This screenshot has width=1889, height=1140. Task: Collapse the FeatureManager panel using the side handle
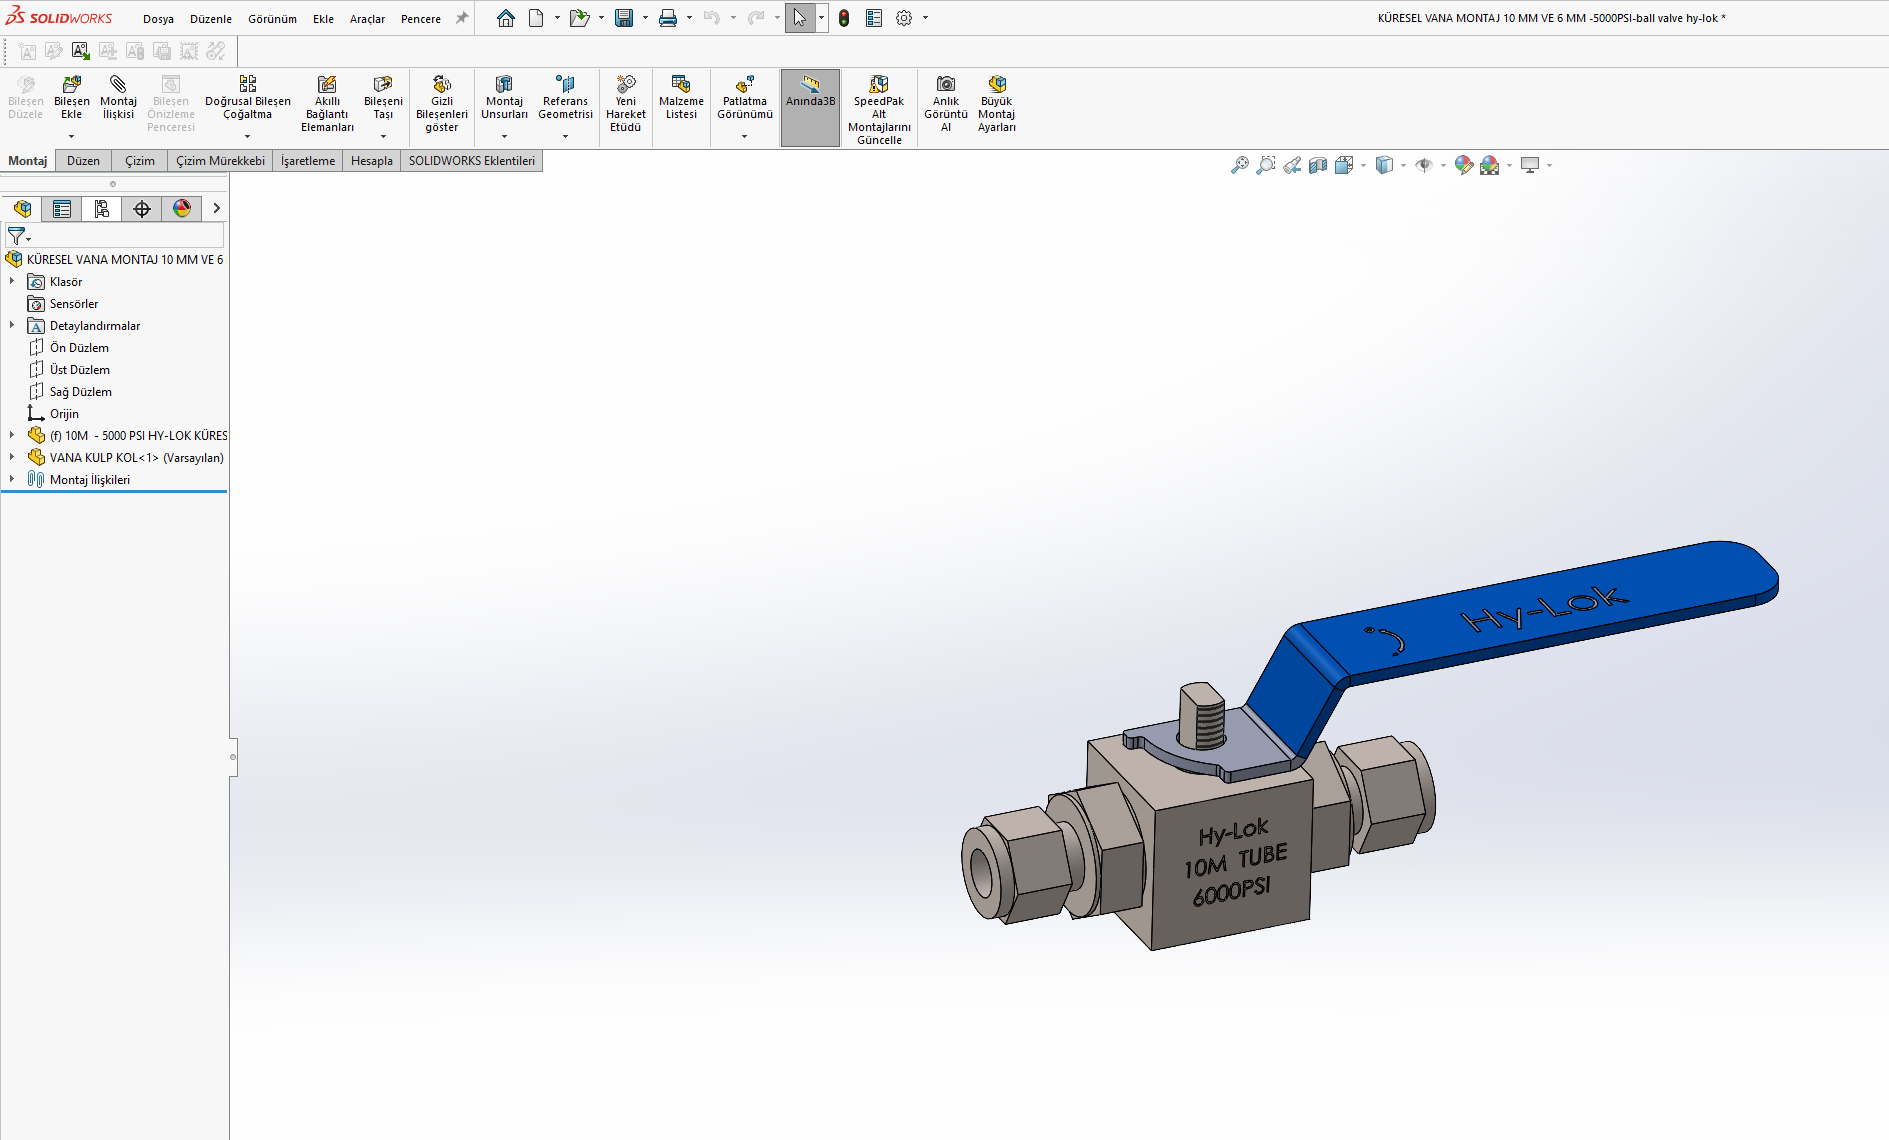click(233, 757)
